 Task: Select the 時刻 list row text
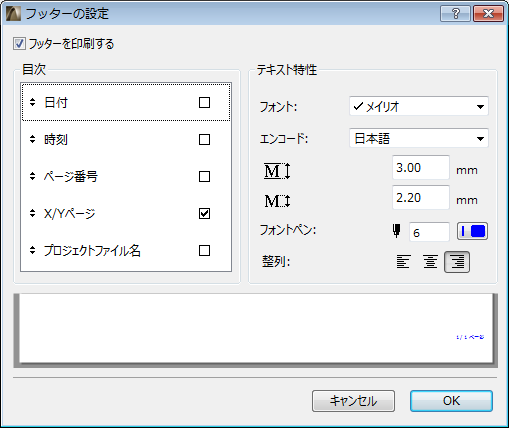tap(56, 139)
